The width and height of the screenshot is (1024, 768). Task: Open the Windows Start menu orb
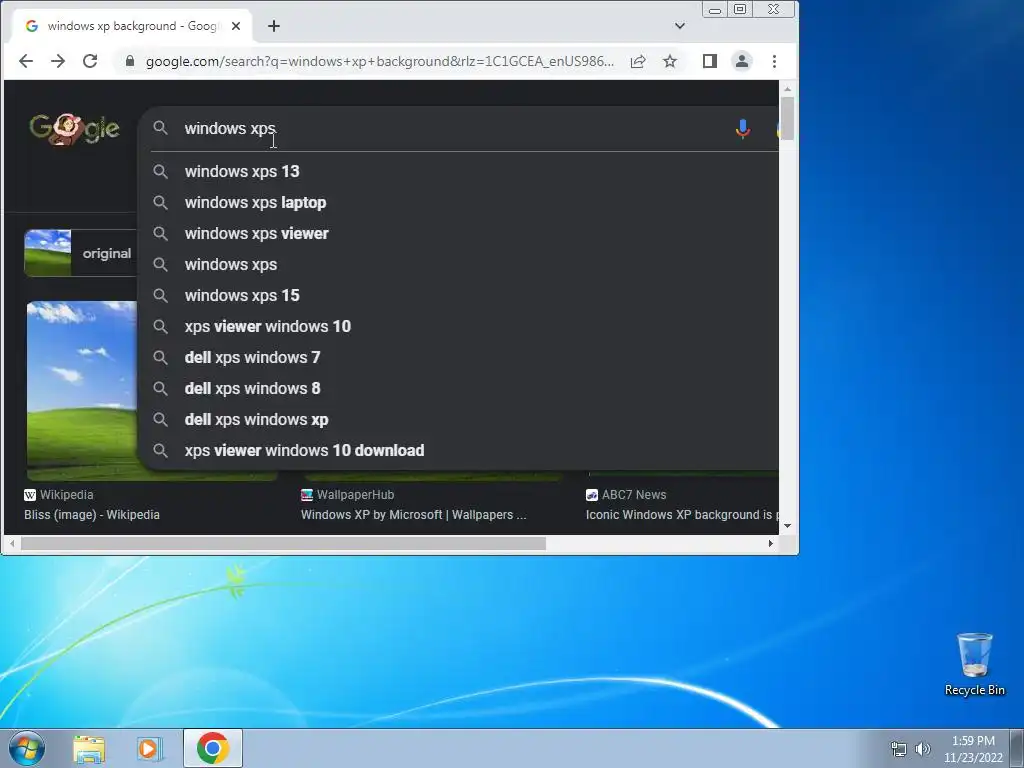27,748
